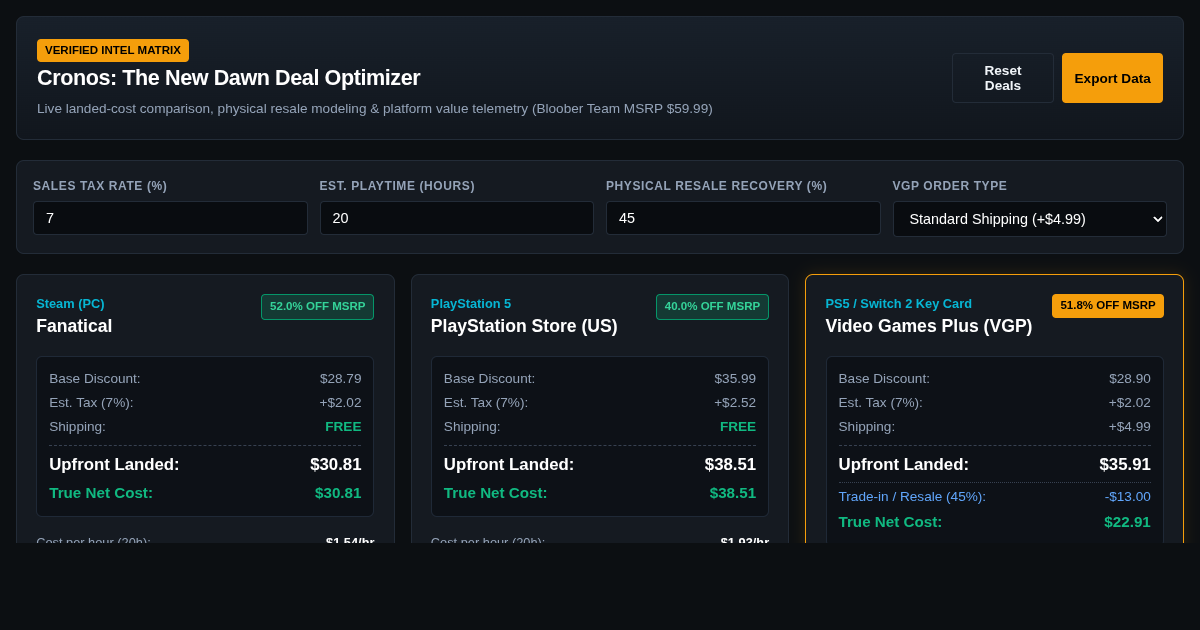This screenshot has height=630, width=1200.
Task: Click Fanatical upfront landed value $30.81
Action: click(336, 465)
